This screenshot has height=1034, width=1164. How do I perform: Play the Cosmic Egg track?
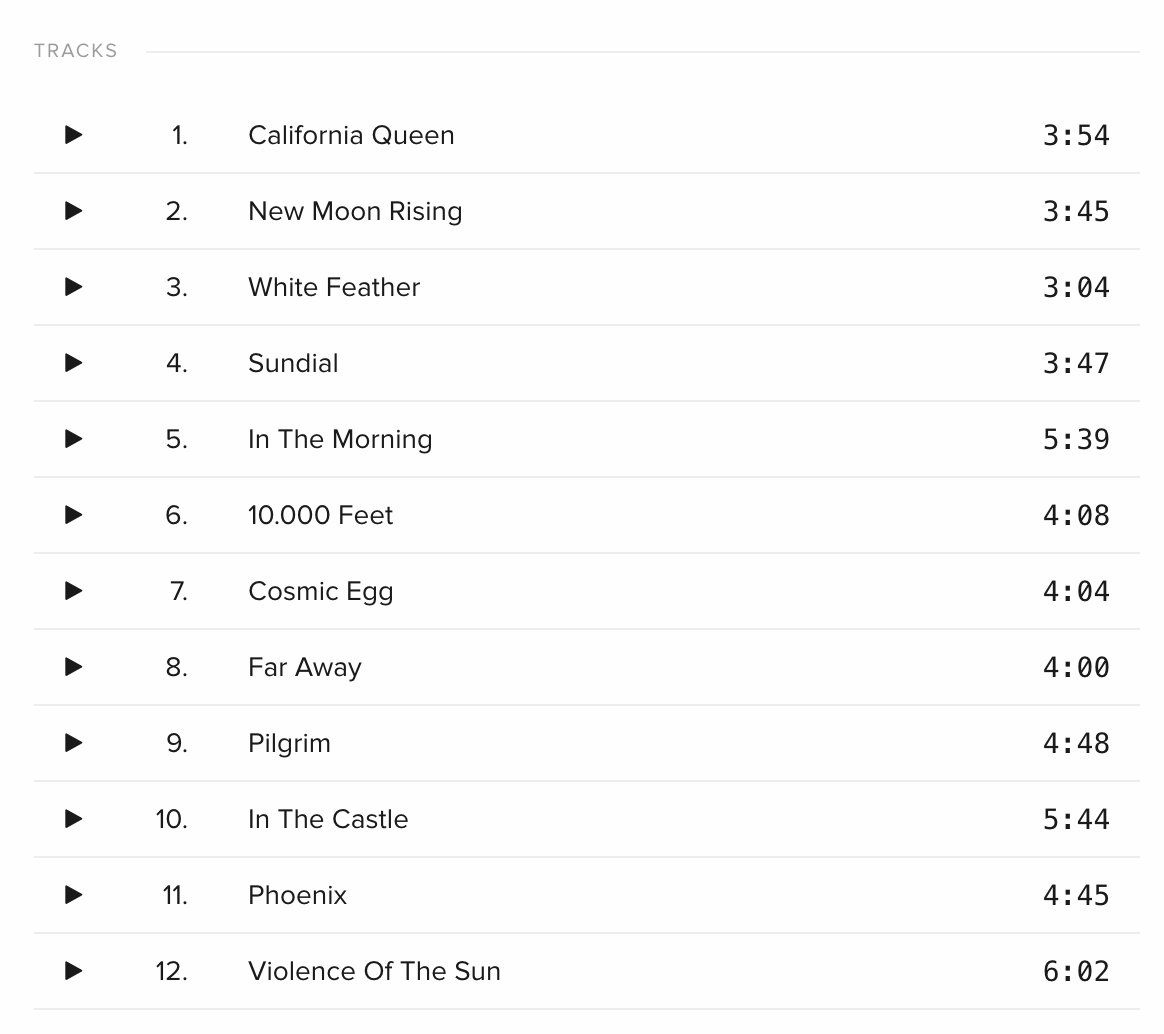point(73,591)
